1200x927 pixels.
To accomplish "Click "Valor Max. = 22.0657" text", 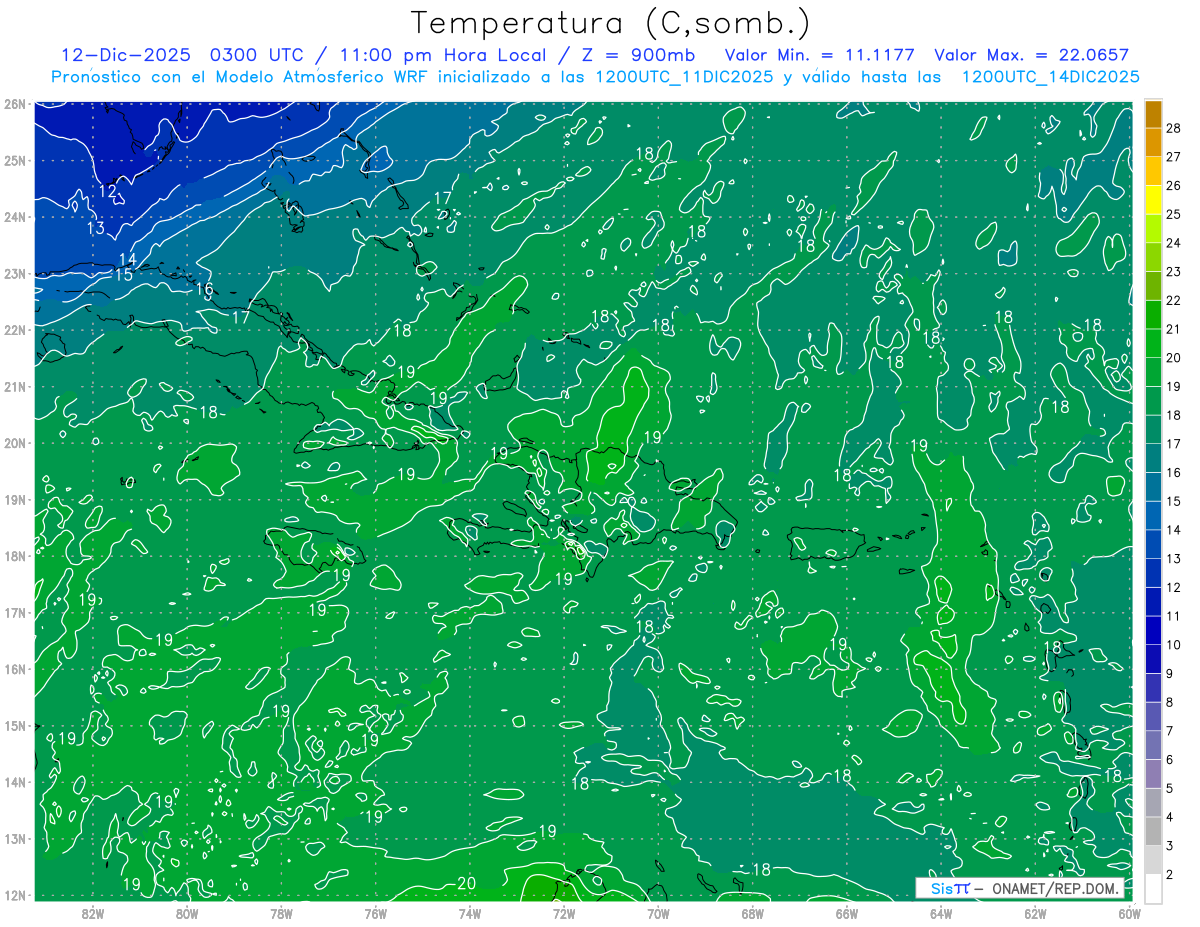I will pyautogui.click(x=1031, y=55).
